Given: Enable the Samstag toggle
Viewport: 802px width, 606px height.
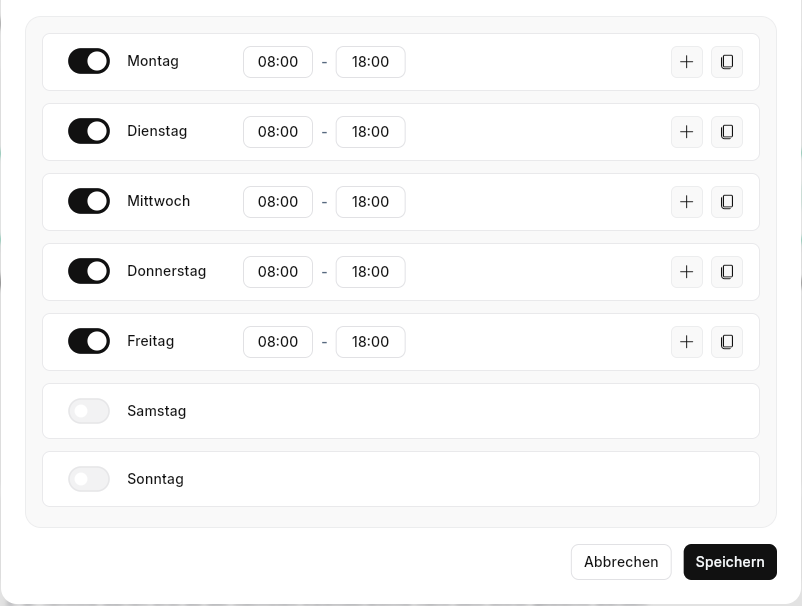Looking at the screenshot, I should point(89,411).
